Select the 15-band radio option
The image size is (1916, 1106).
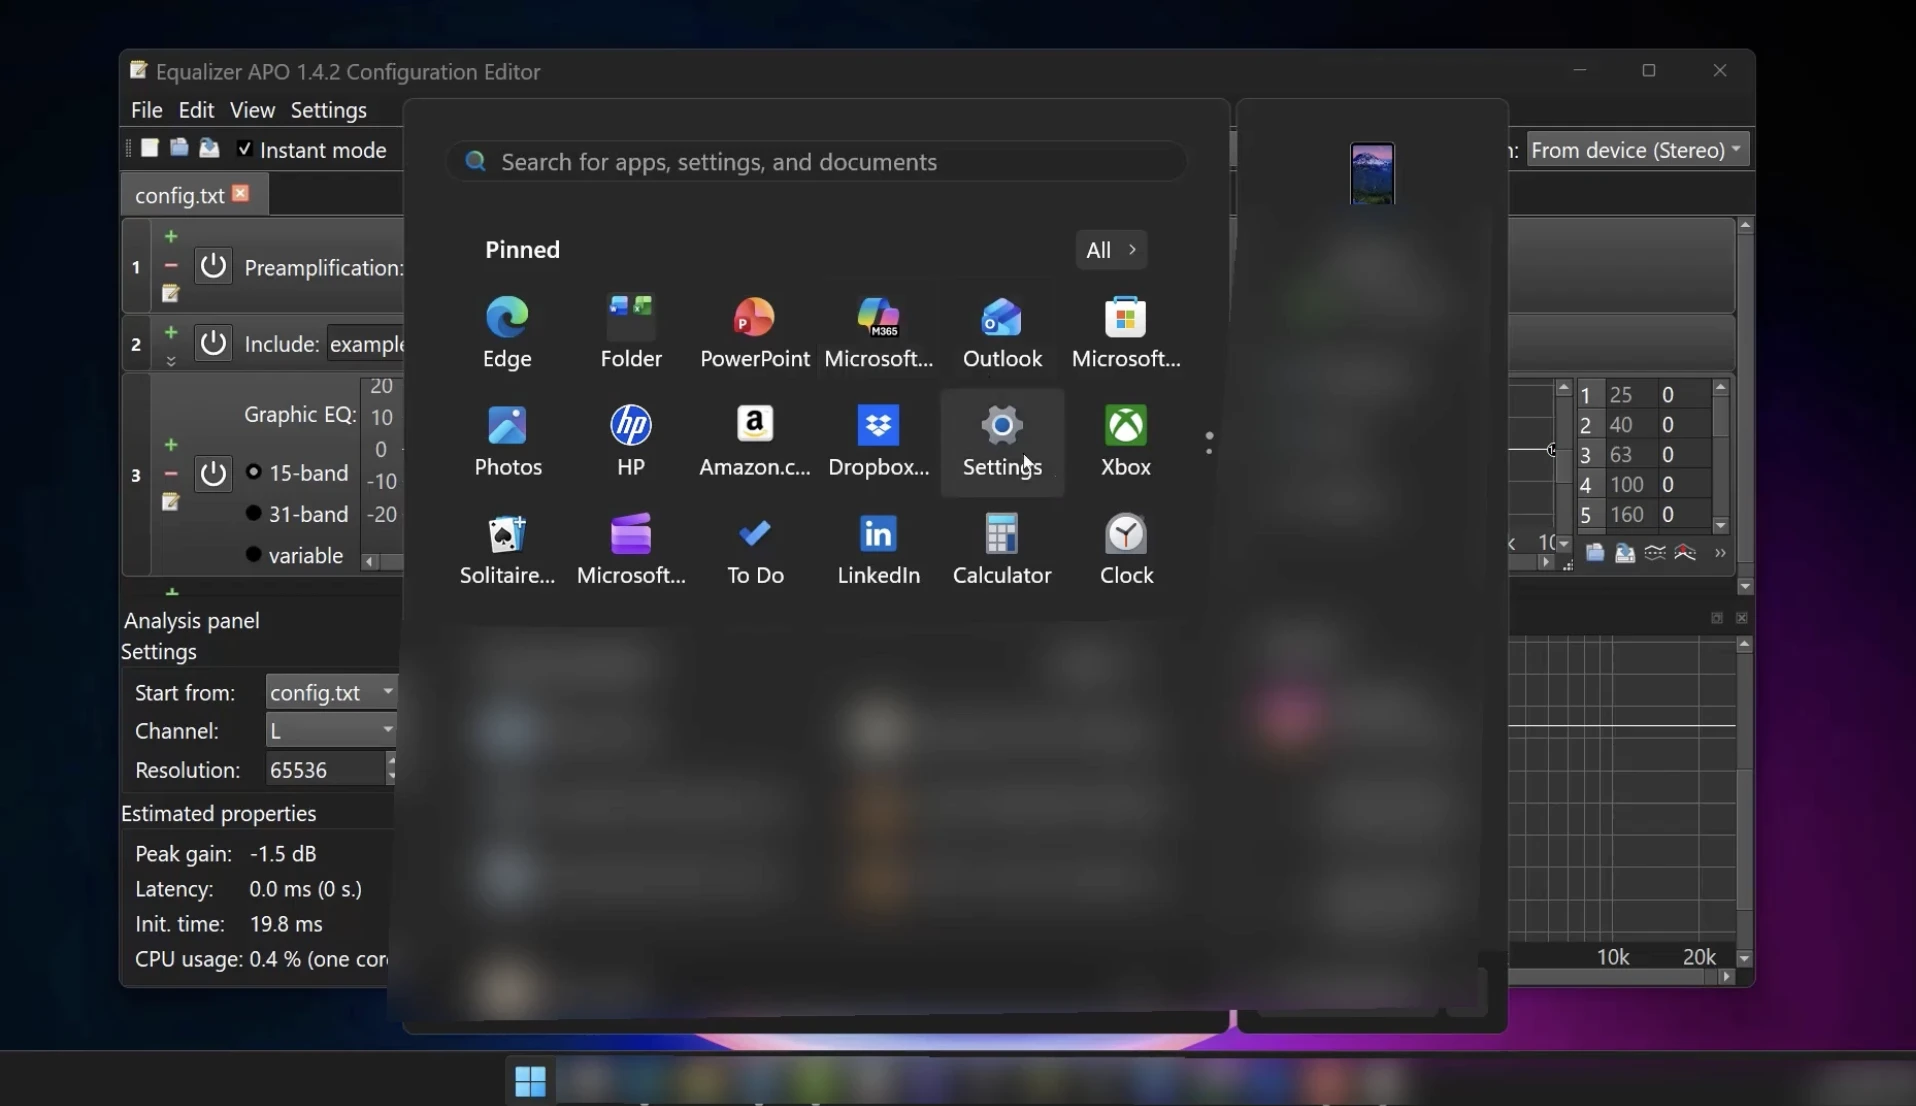click(x=254, y=472)
